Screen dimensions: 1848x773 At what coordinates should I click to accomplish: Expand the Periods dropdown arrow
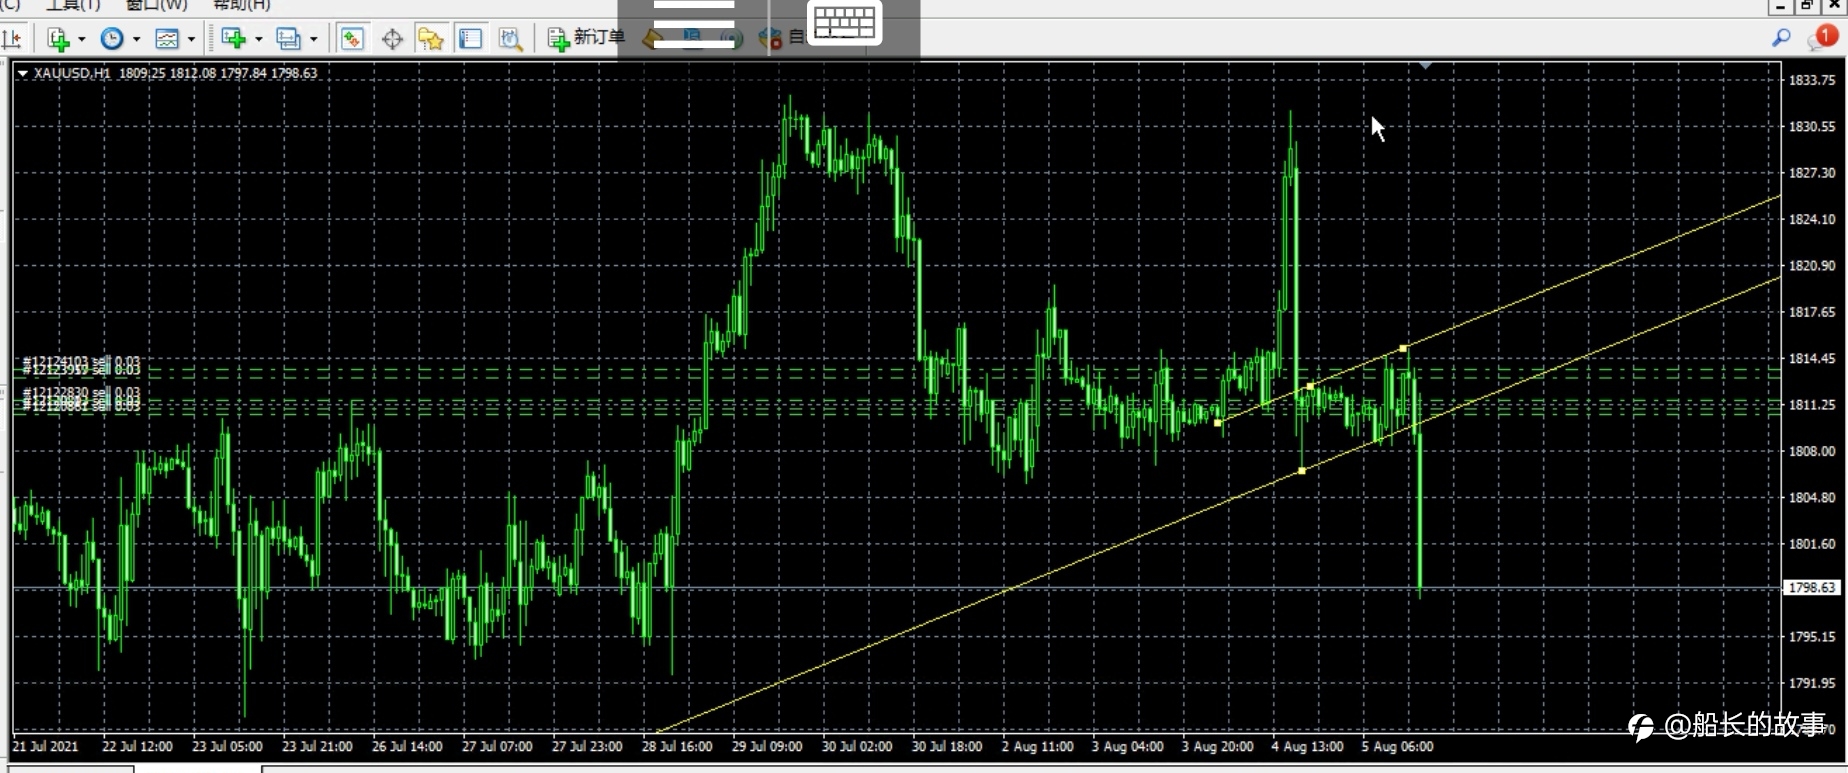coord(136,39)
